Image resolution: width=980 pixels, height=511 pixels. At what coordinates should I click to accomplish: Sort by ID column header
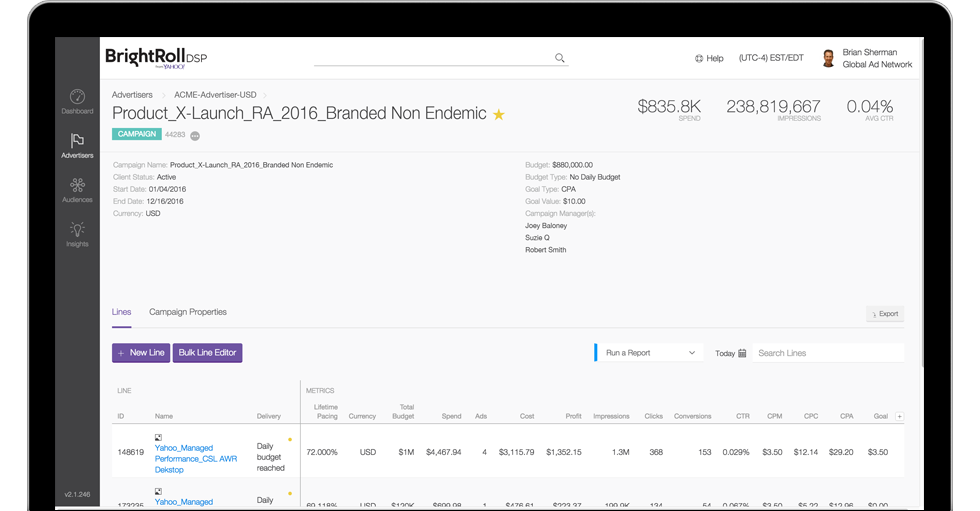[x=121, y=416]
